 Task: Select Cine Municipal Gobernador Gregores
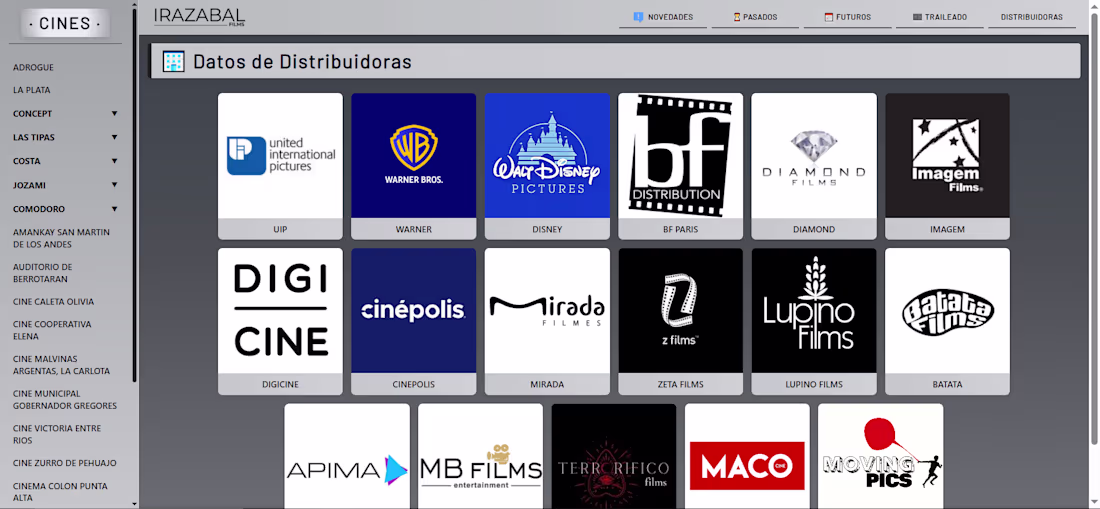click(x=65, y=400)
